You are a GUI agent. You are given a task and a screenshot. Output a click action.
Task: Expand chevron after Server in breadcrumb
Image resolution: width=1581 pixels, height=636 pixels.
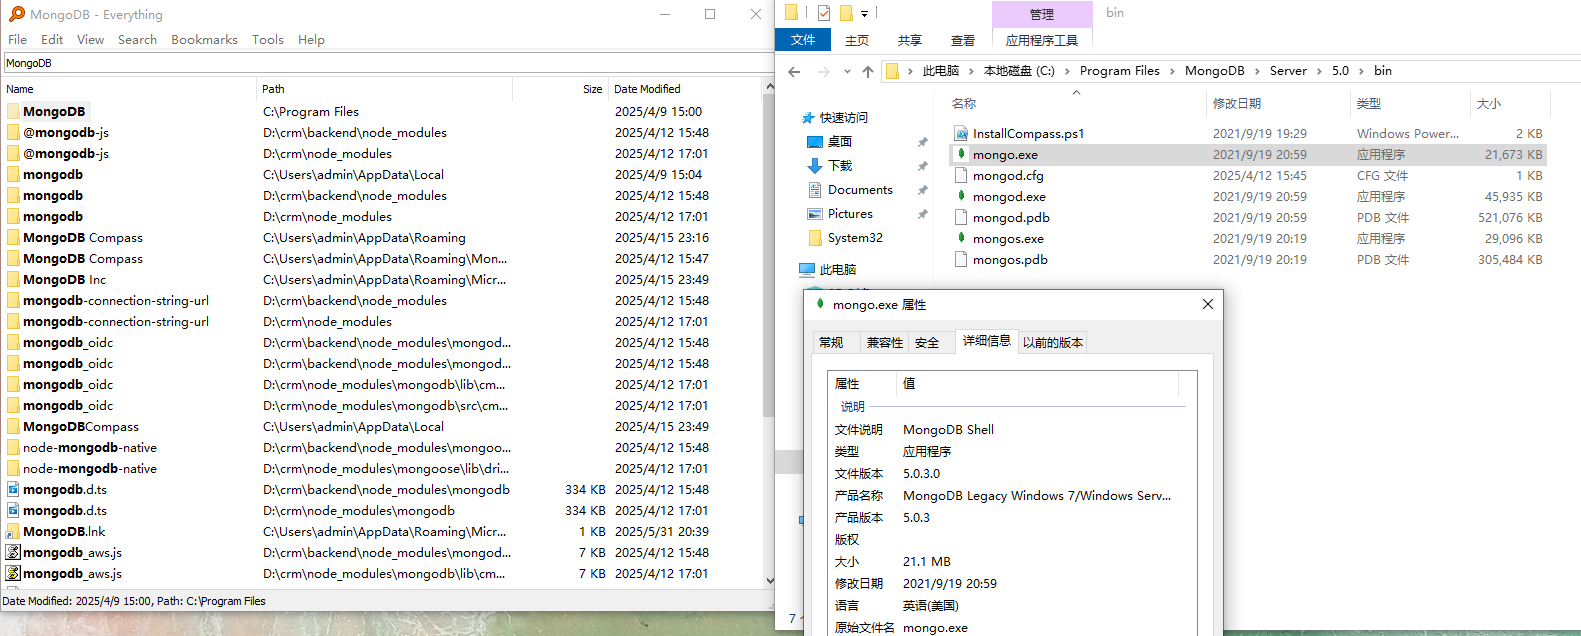pos(1319,71)
